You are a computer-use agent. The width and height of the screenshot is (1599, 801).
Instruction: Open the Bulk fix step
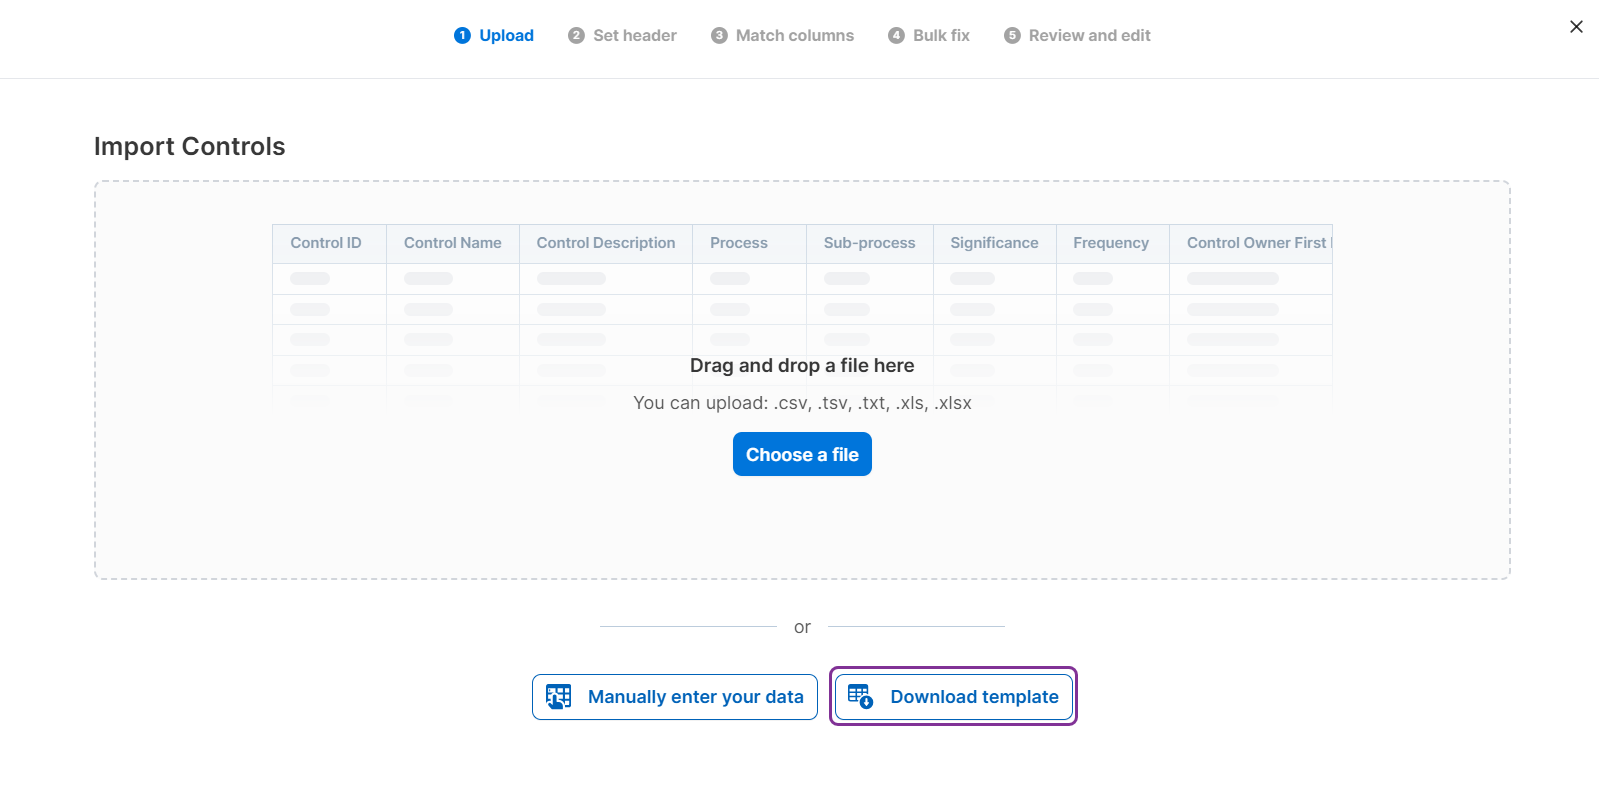pos(929,35)
